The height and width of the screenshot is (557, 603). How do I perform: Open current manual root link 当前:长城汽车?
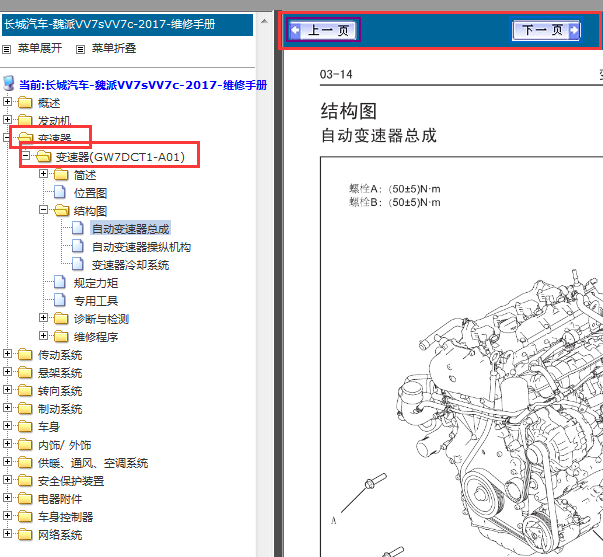(x=143, y=85)
